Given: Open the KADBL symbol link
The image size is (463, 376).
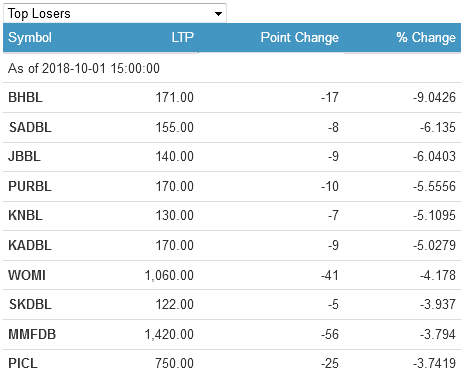Looking at the screenshot, I should pyautogui.click(x=30, y=245).
